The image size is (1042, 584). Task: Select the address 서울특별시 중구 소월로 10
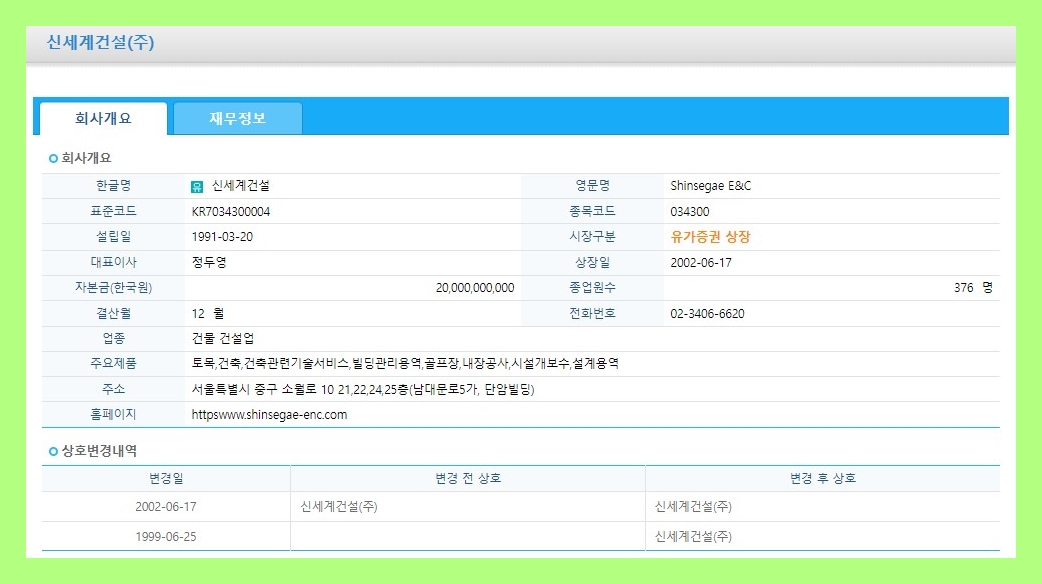(x=363, y=389)
